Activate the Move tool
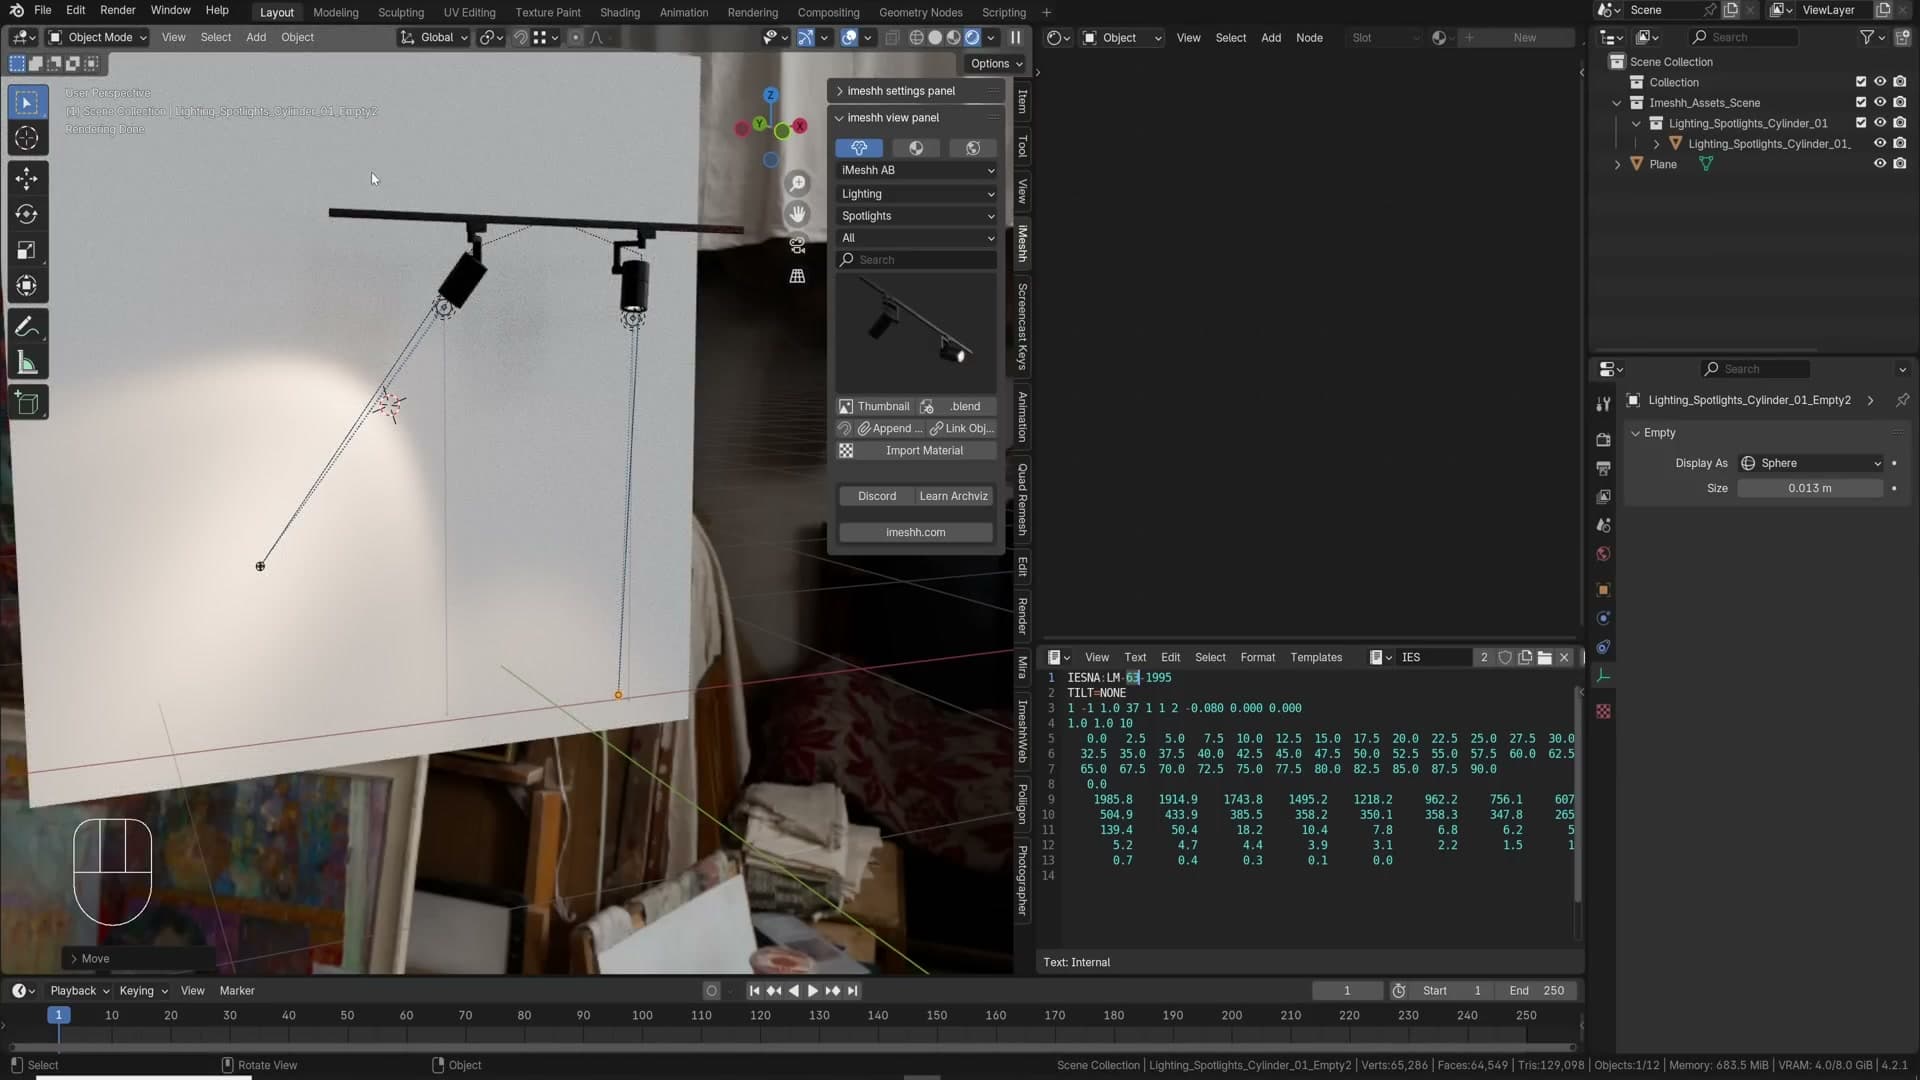The height and width of the screenshot is (1080, 1920). (x=27, y=179)
